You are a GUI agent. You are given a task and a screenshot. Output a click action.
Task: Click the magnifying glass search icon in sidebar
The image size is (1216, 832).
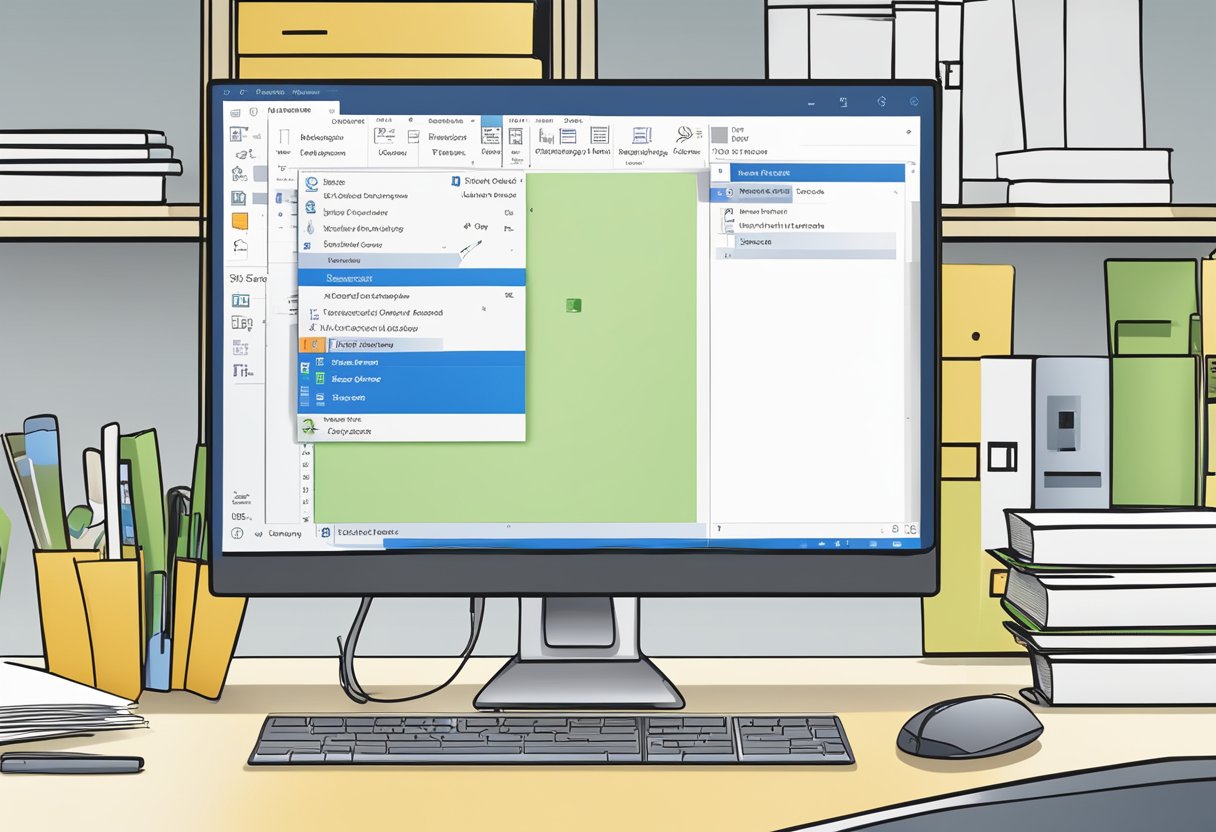tap(242, 152)
